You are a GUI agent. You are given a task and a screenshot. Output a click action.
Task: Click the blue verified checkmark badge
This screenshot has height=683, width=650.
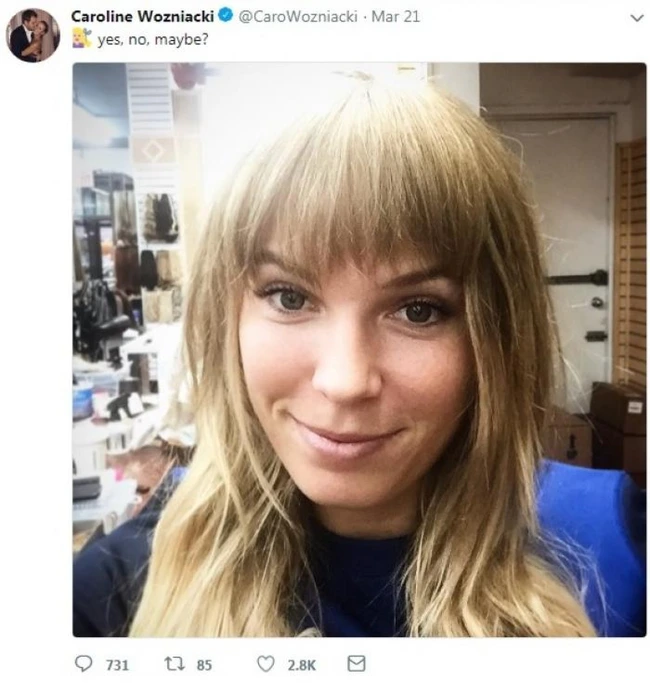(225, 16)
